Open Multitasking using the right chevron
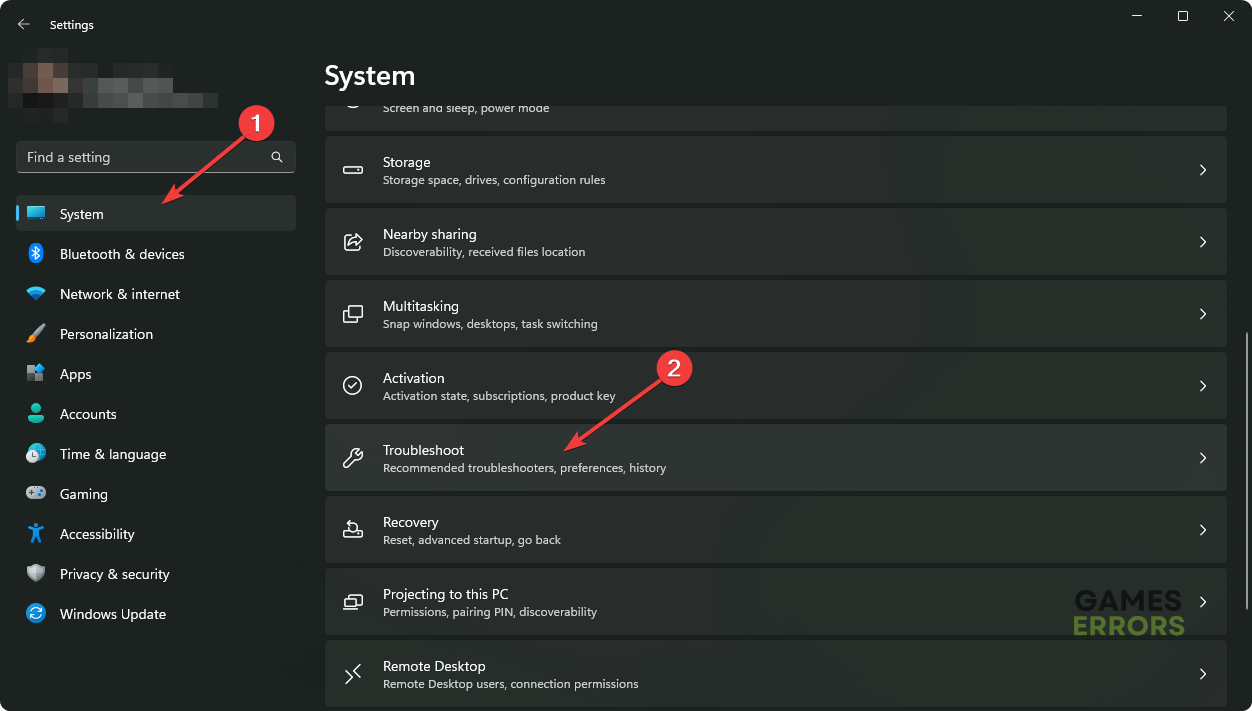 [x=1203, y=314]
